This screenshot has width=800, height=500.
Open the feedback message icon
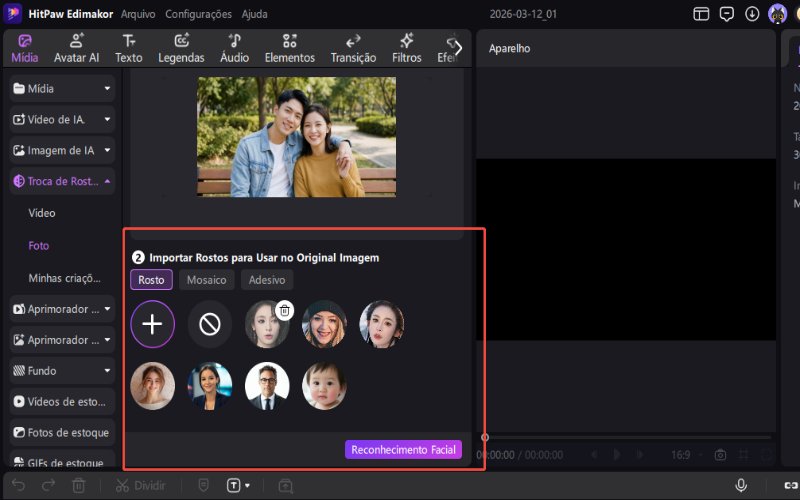pyautogui.click(x=727, y=14)
